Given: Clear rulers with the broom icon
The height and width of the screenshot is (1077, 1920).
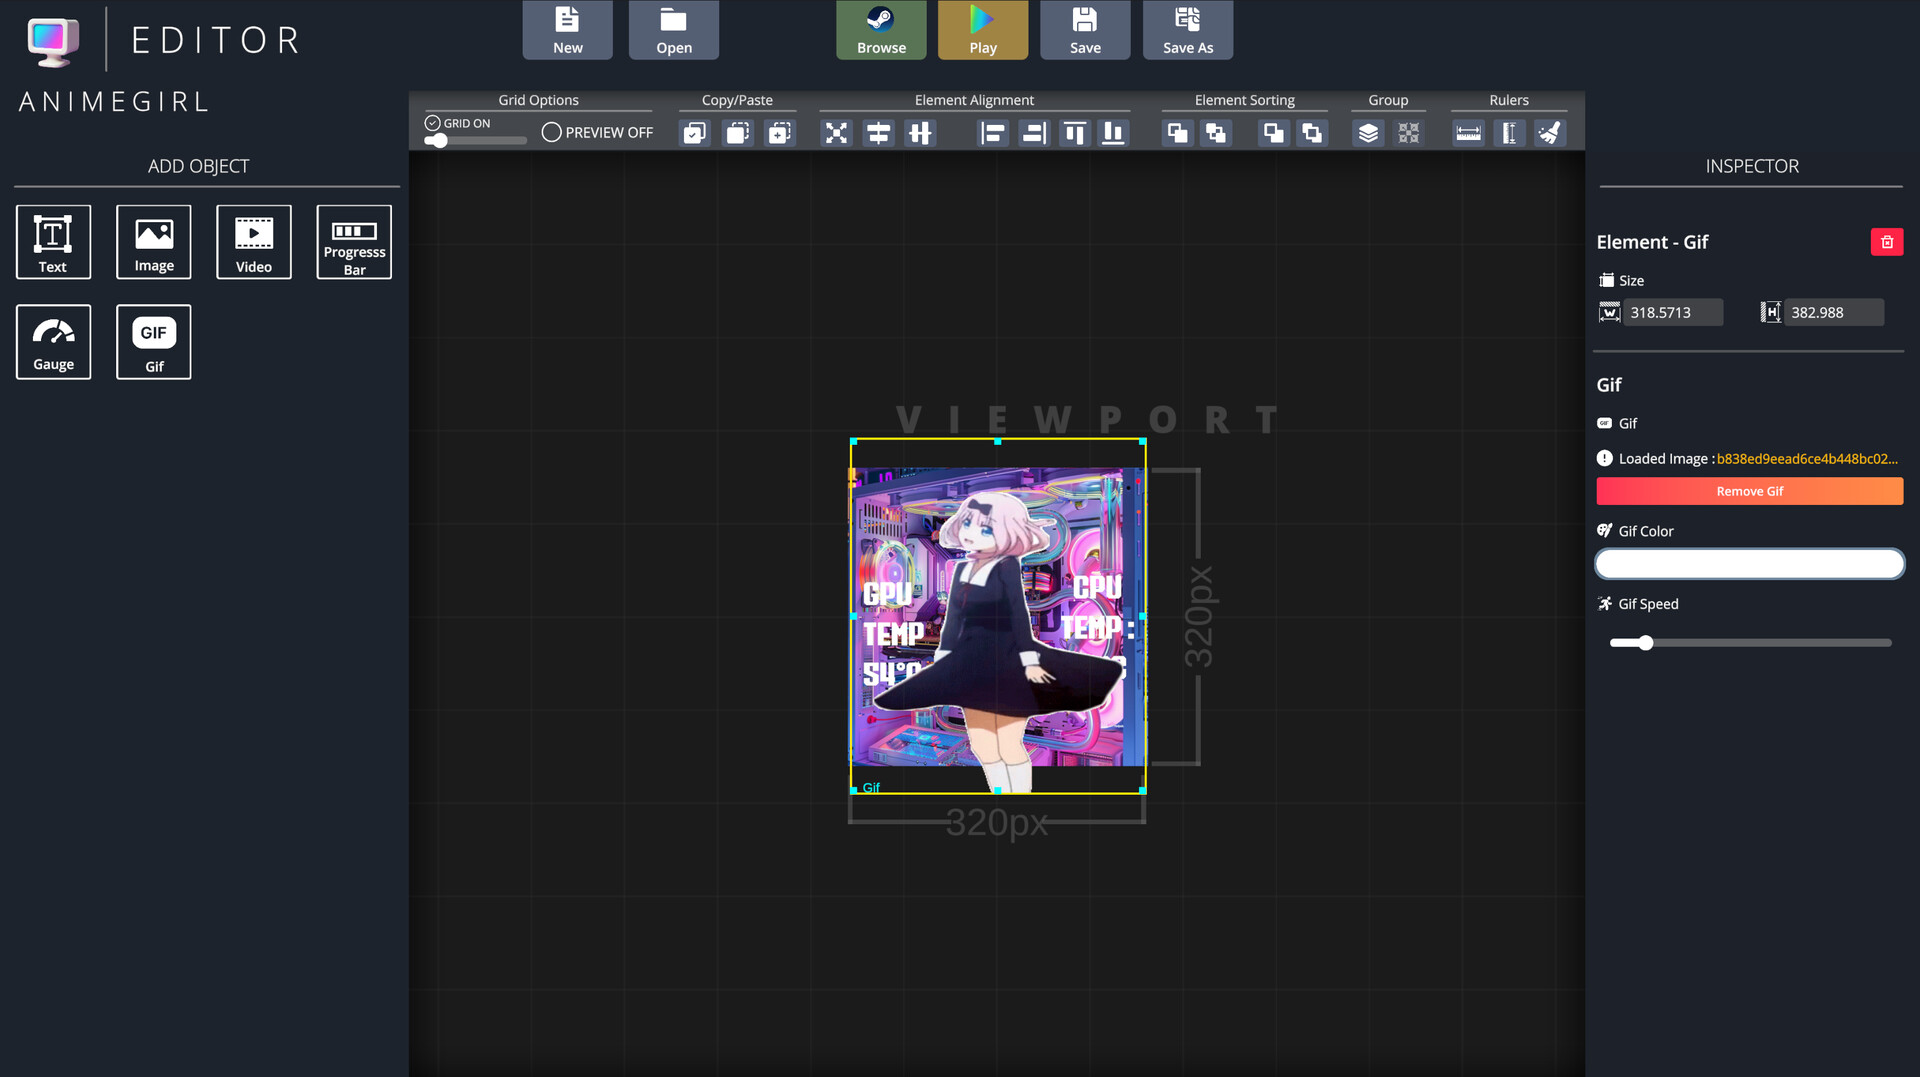Looking at the screenshot, I should point(1550,133).
